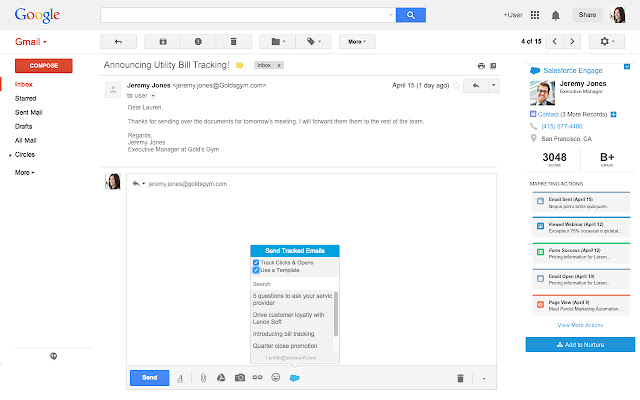The width and height of the screenshot is (640, 400).
Task: Reply to Jeremy Jones message
Action: (x=476, y=86)
